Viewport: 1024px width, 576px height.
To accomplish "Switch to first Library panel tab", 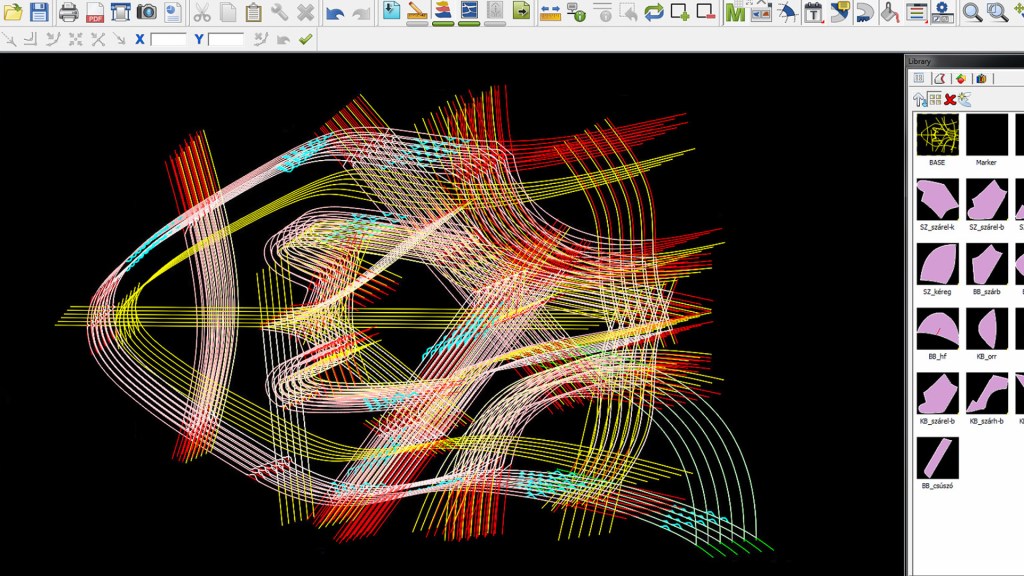I will (919, 78).
